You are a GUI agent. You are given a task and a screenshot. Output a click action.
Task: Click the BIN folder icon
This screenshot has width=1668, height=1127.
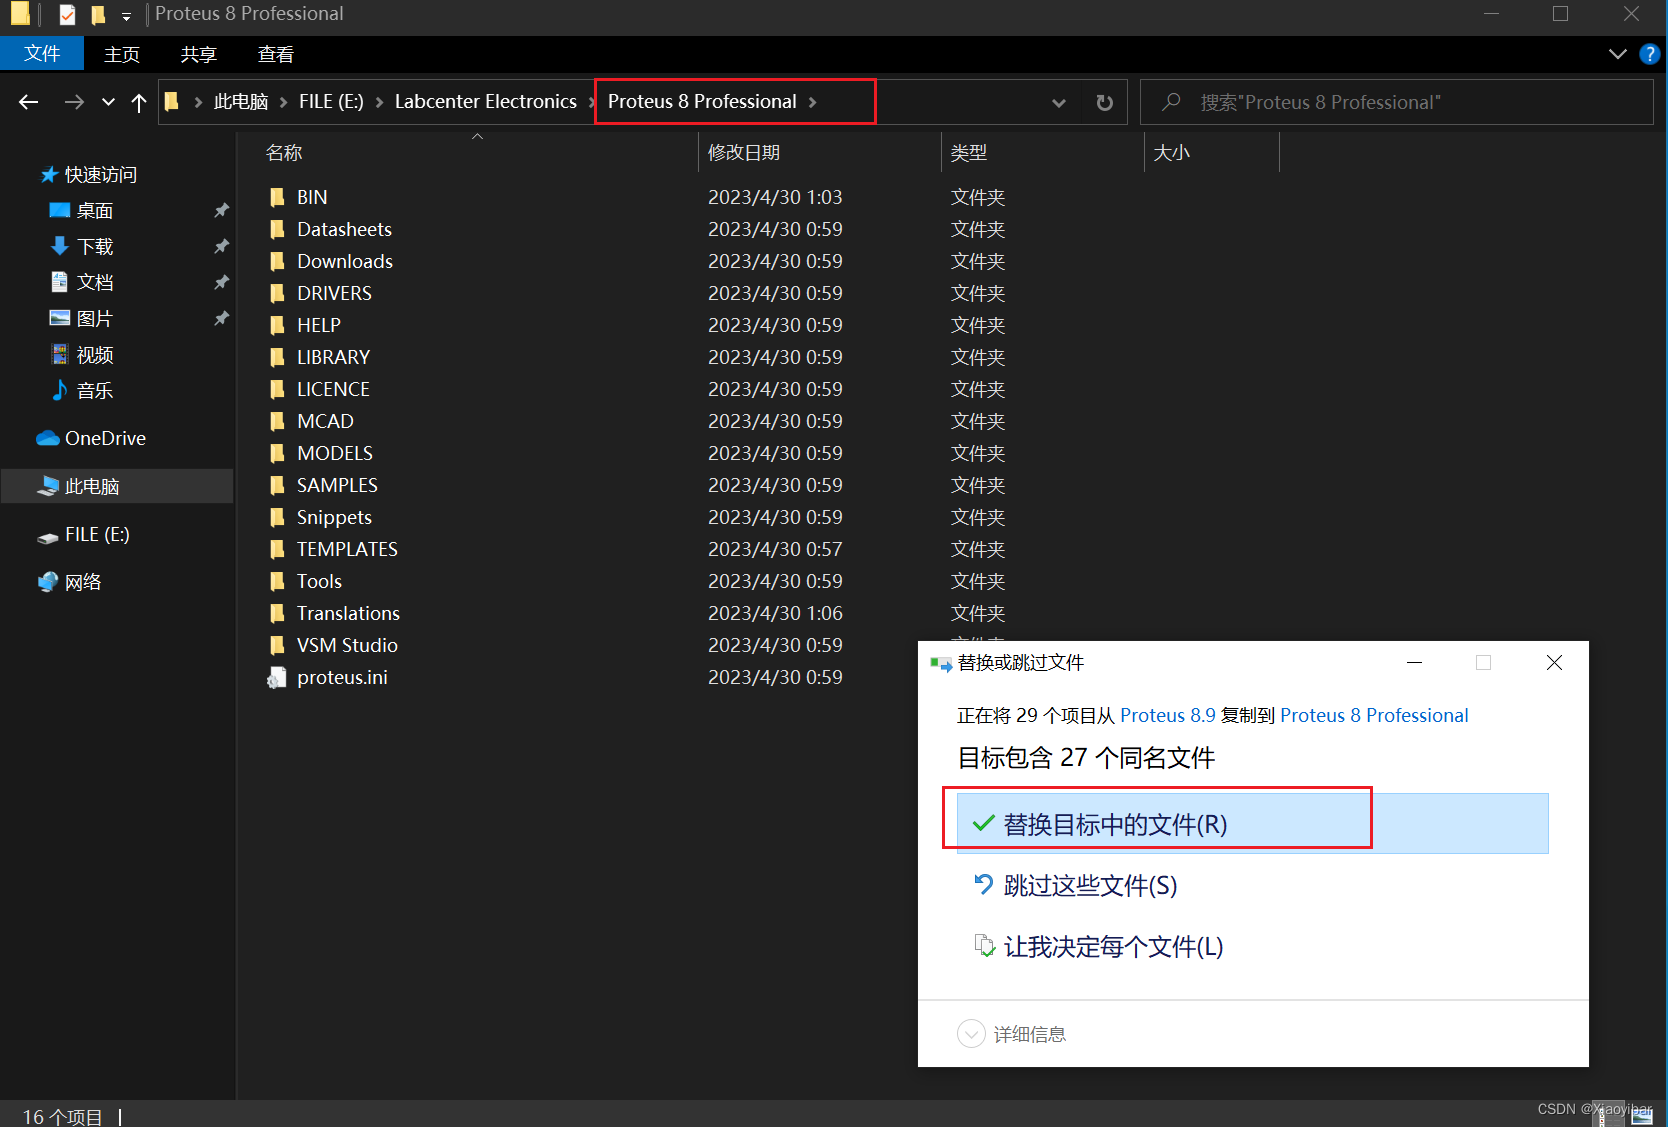coord(277,197)
